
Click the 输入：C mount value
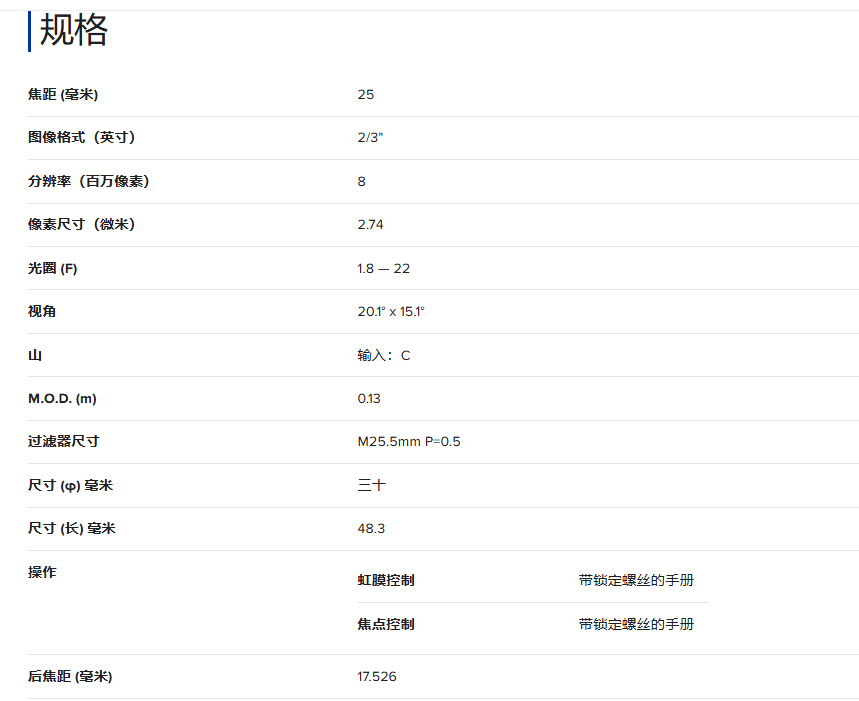click(x=384, y=355)
